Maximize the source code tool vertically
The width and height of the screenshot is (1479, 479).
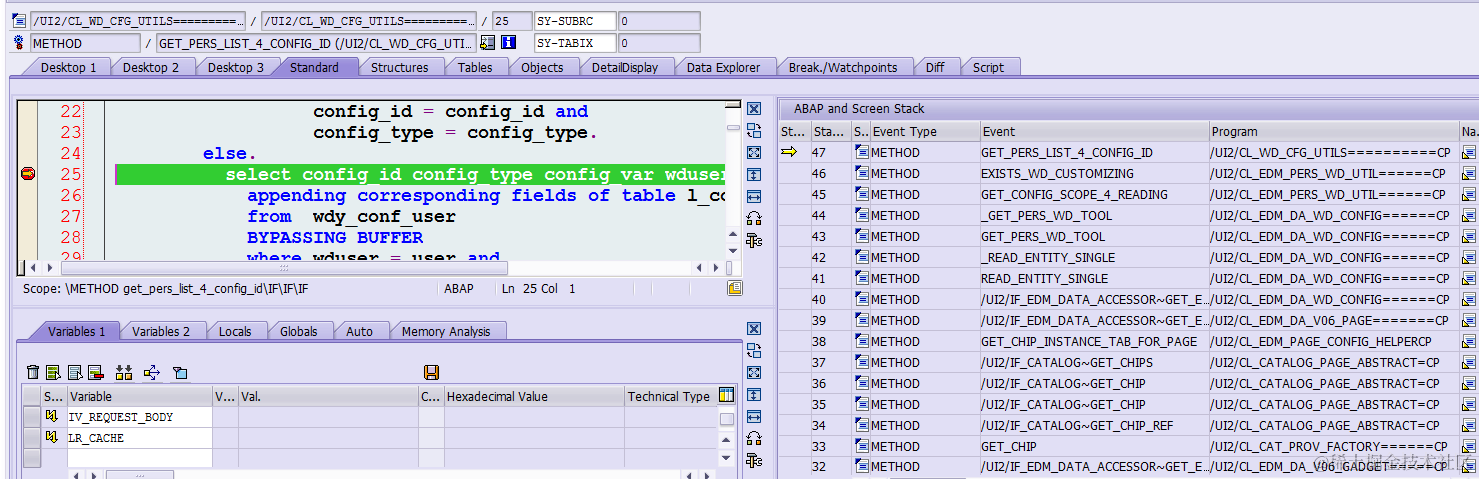click(x=754, y=174)
